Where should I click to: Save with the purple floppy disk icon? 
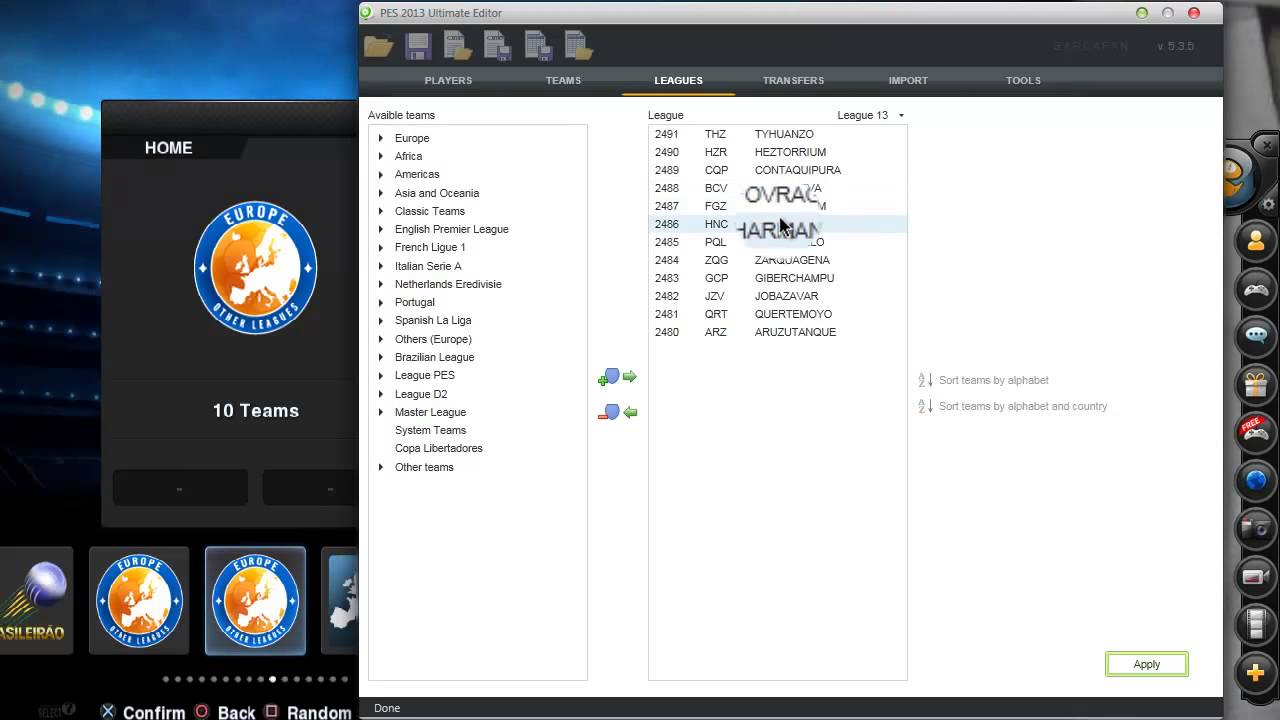[x=419, y=46]
